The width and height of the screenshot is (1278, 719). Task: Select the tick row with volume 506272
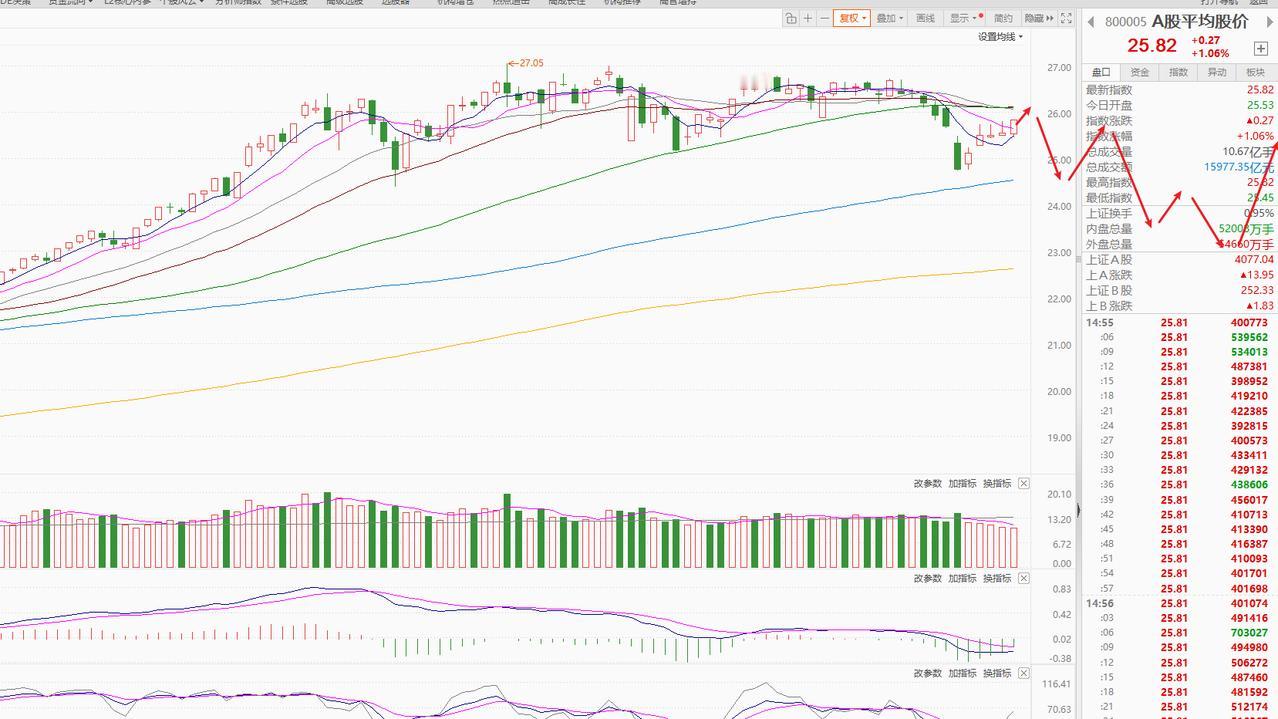pos(1180,663)
